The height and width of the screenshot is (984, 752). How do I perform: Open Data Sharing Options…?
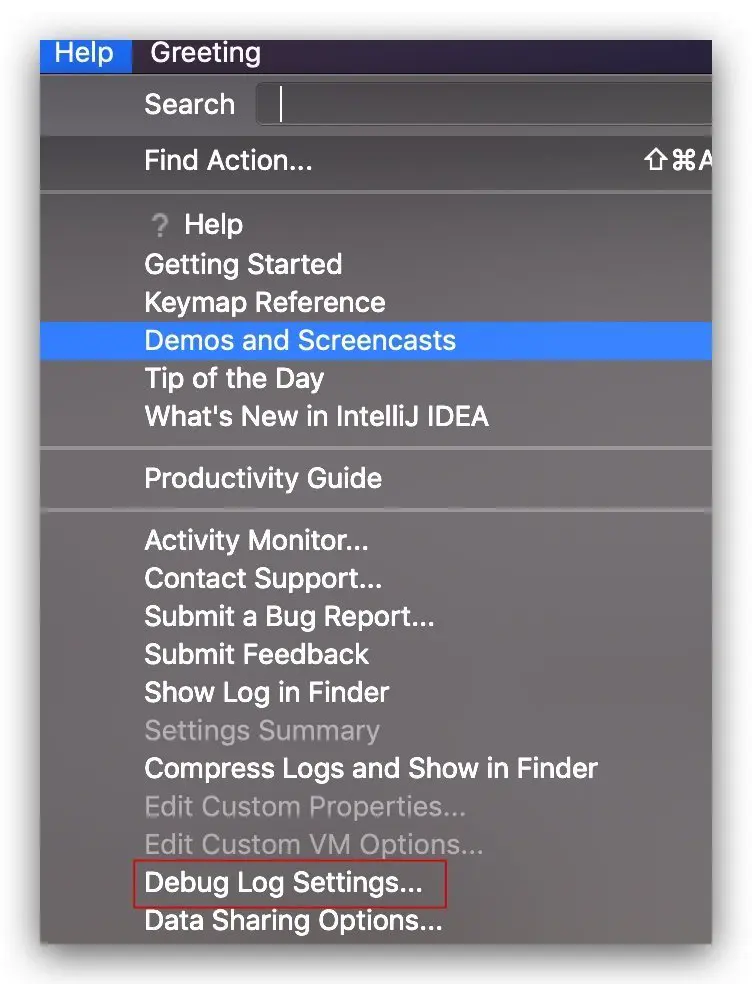[293, 921]
